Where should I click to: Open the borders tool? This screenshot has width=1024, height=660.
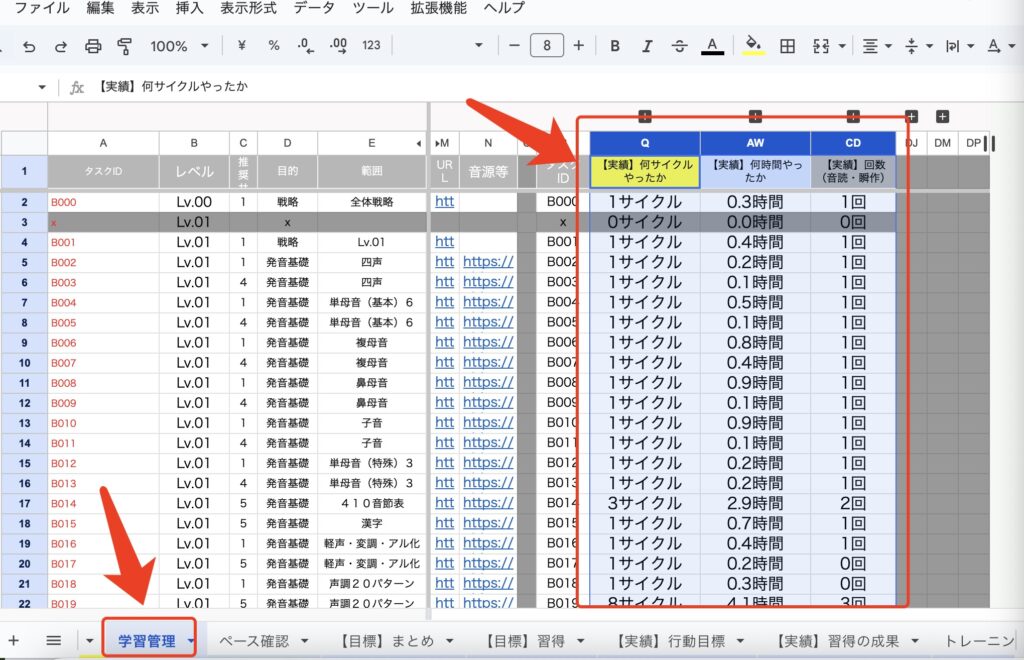[788, 46]
